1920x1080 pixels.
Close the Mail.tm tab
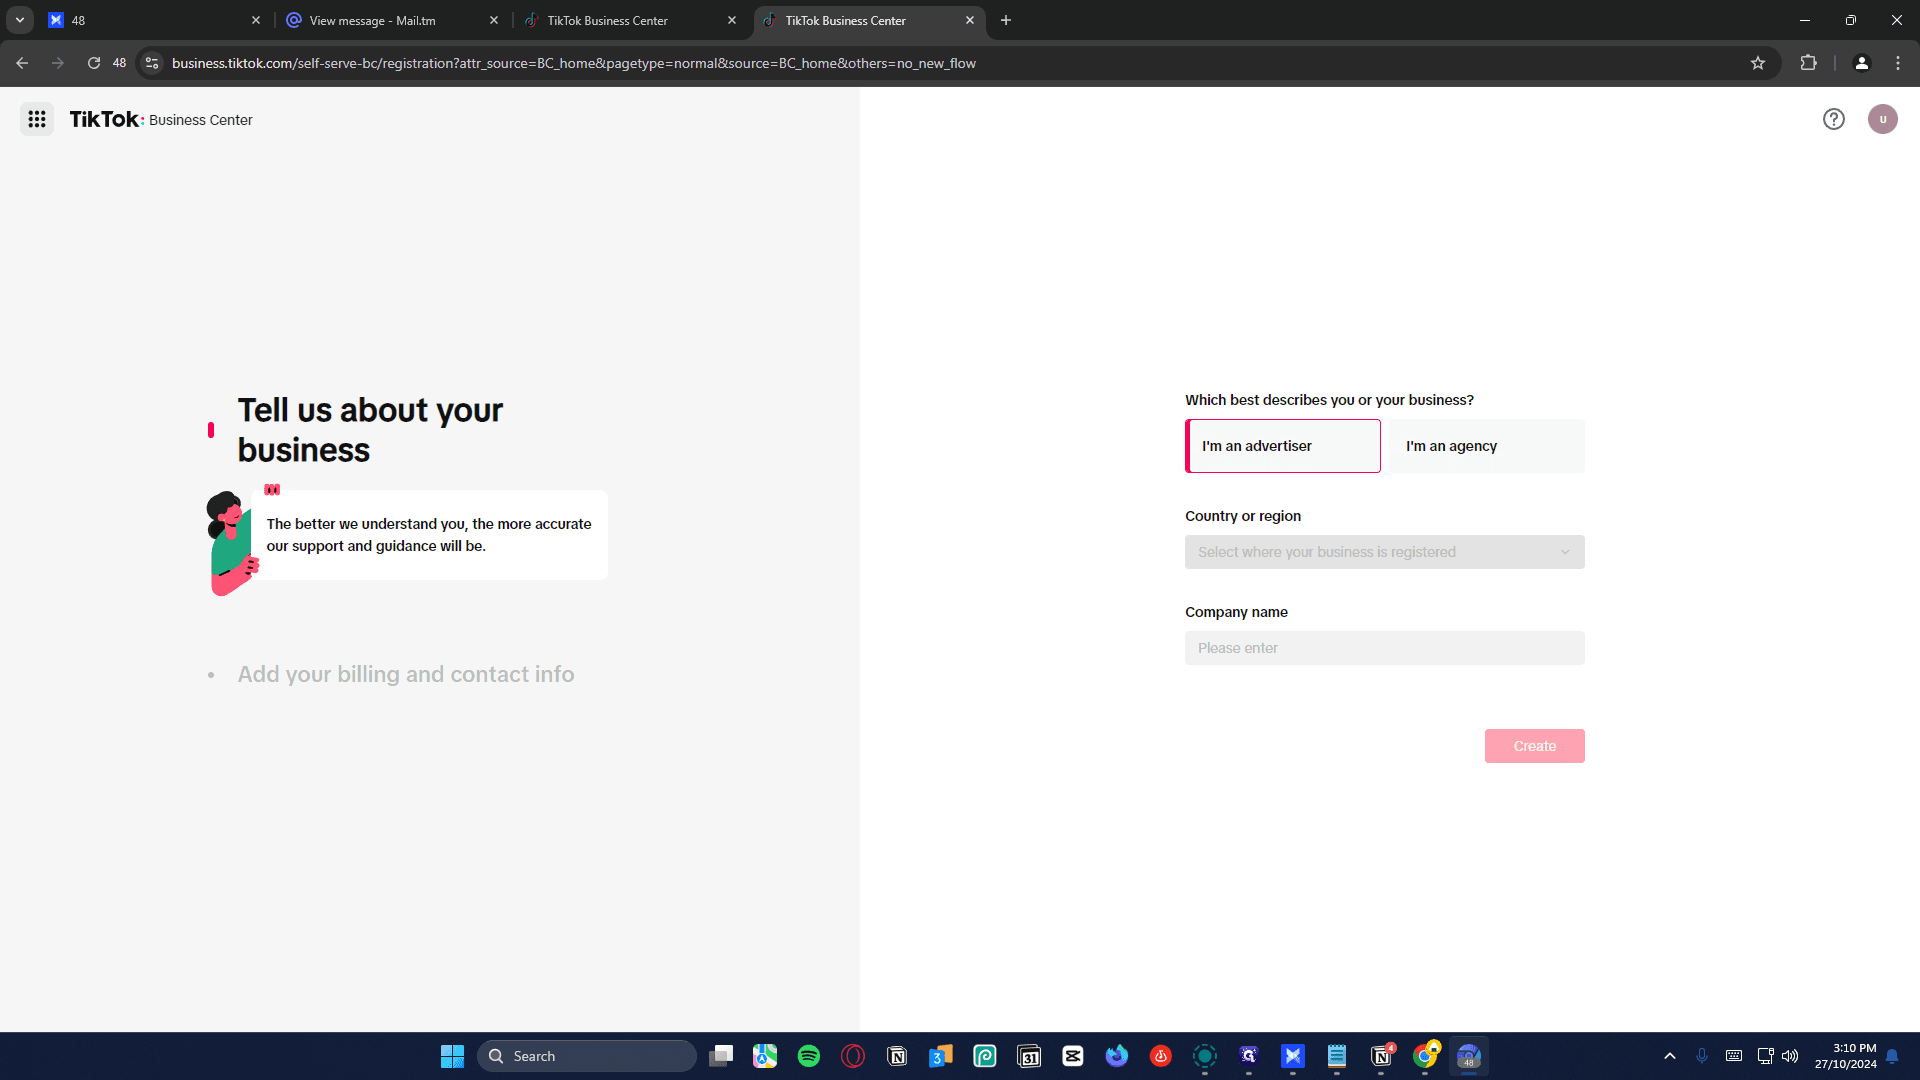tap(493, 20)
